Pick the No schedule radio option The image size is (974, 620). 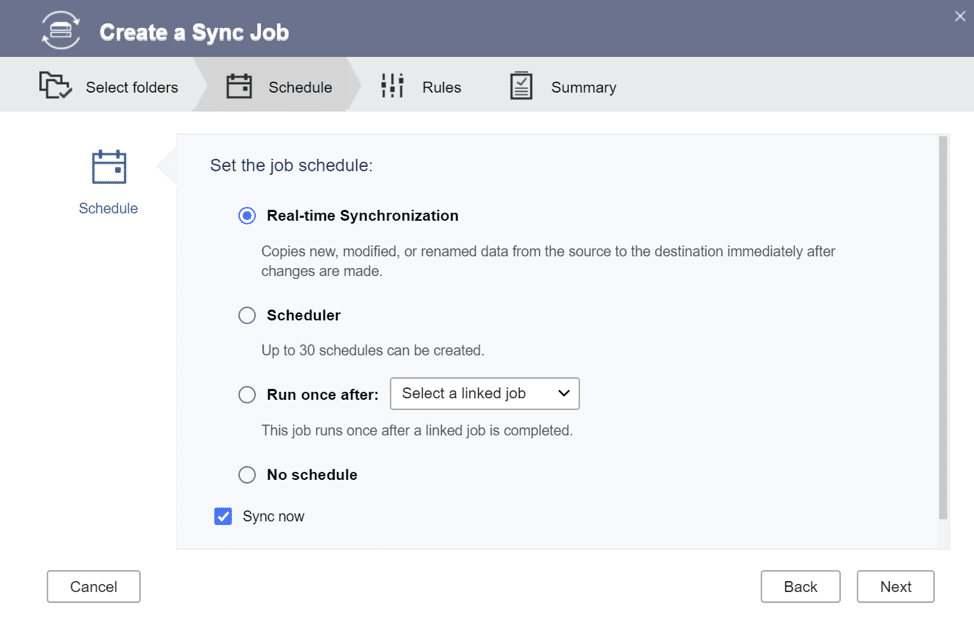(247, 475)
